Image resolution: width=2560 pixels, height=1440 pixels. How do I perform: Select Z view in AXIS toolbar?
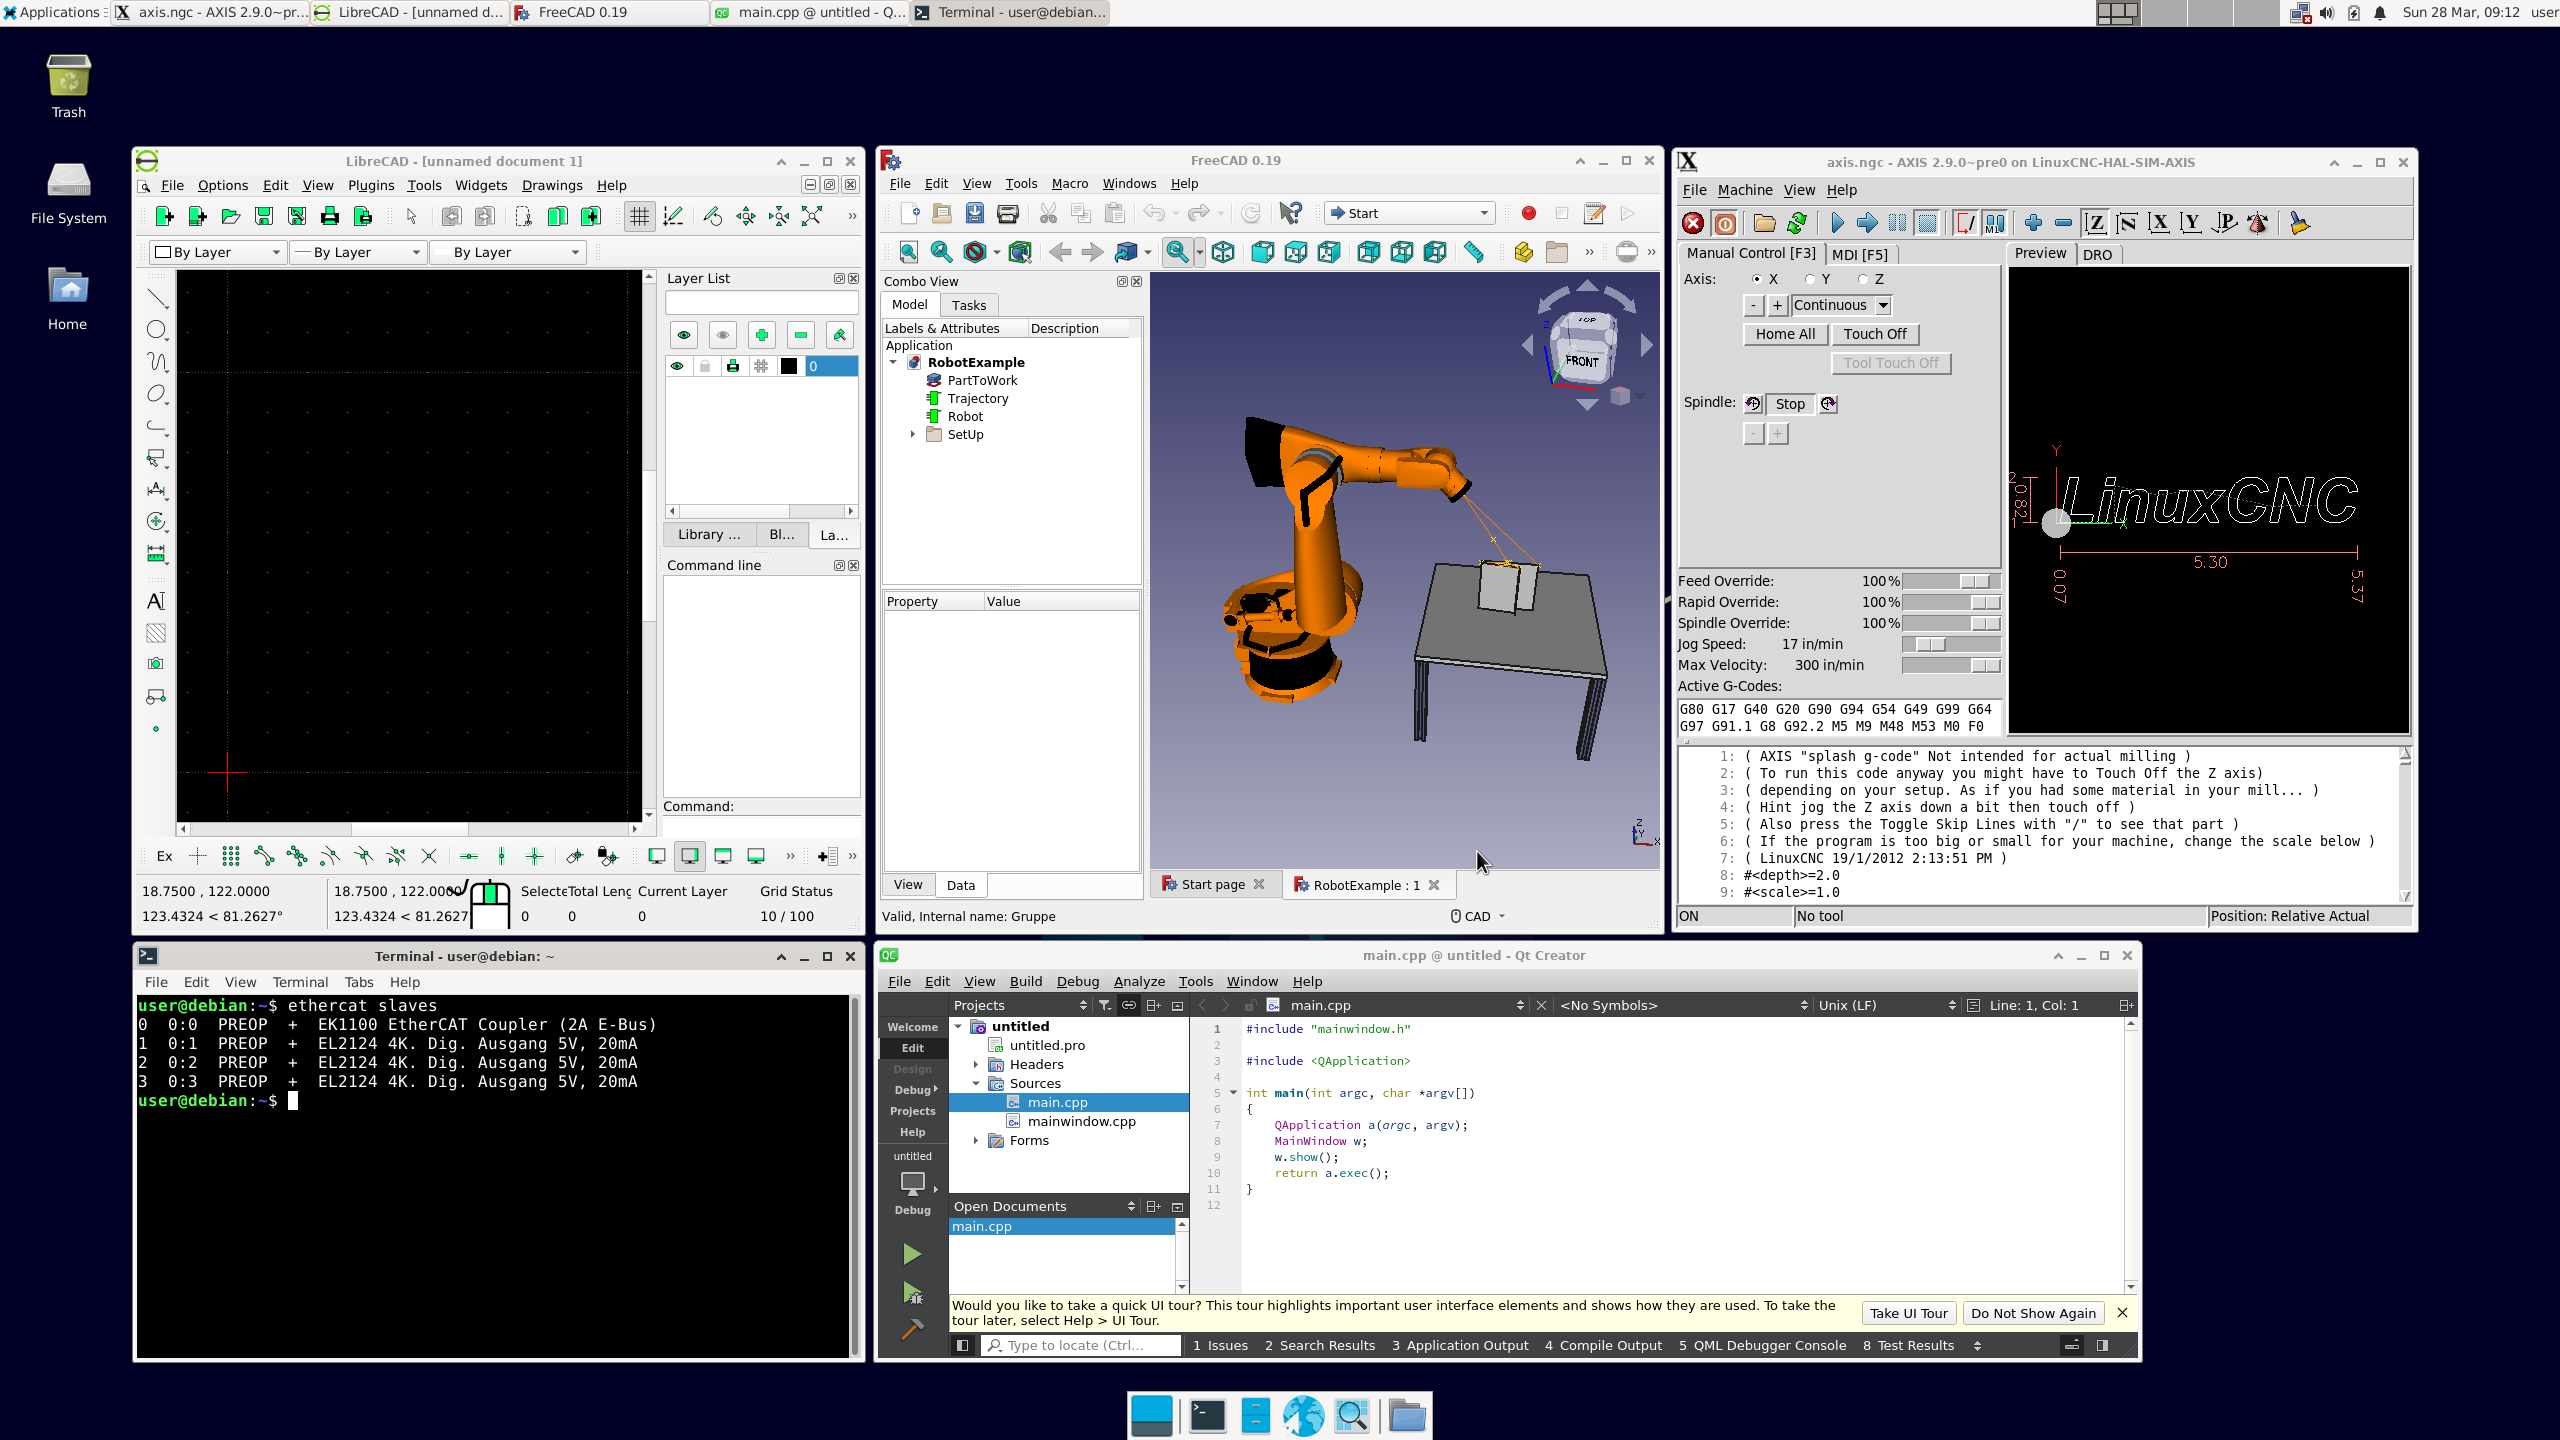[2095, 223]
